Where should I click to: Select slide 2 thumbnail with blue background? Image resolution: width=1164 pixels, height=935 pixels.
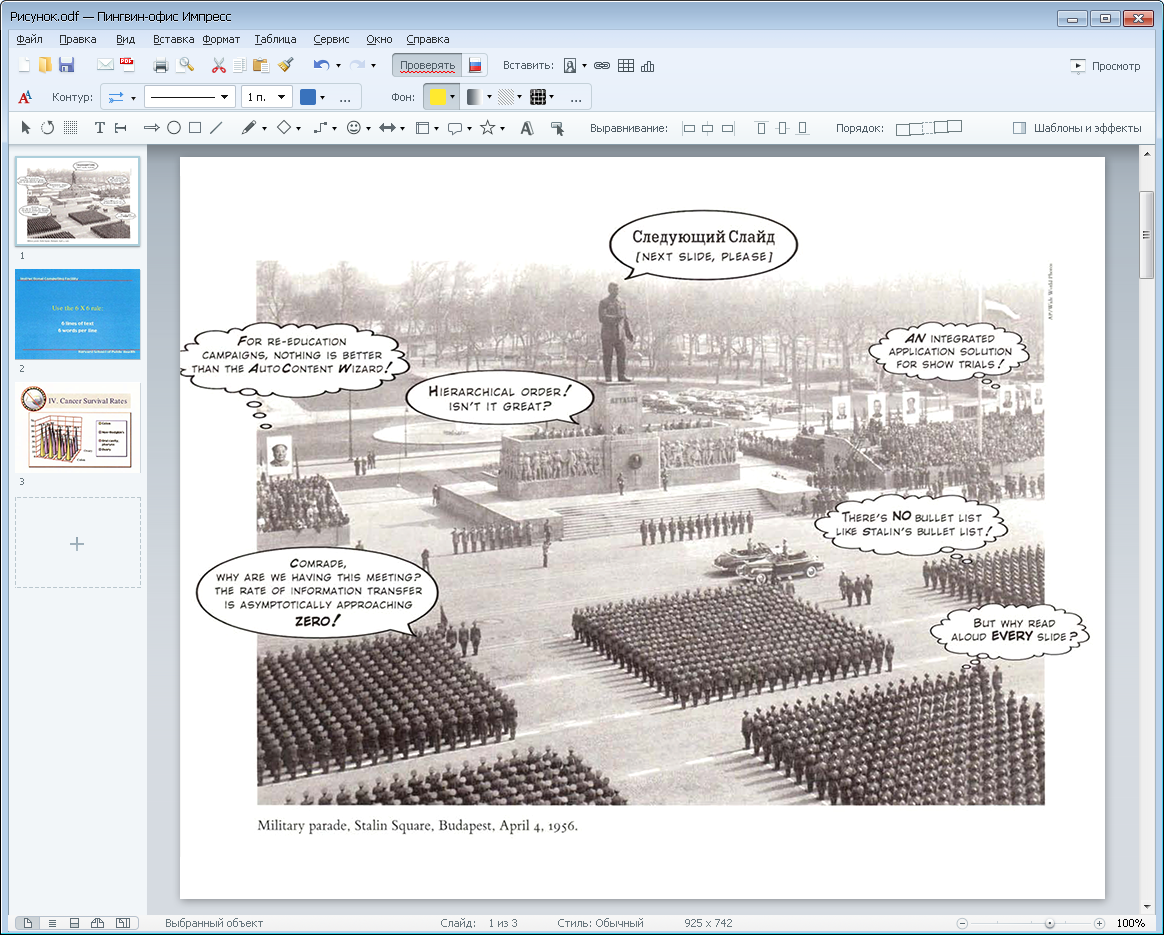pos(78,314)
